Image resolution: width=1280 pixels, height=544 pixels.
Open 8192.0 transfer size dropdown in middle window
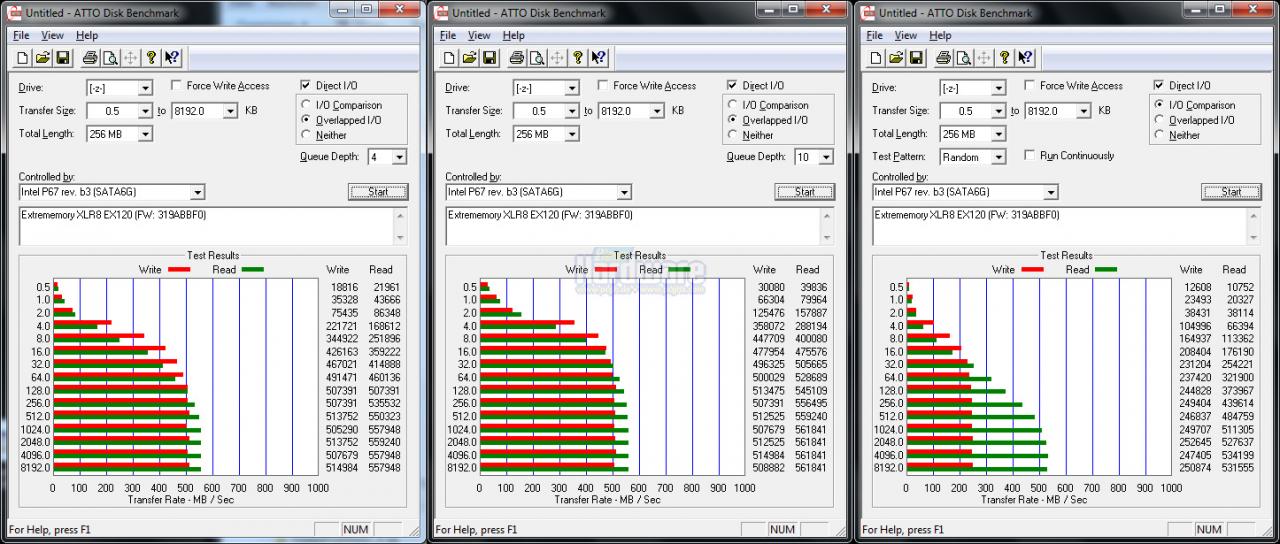point(657,111)
